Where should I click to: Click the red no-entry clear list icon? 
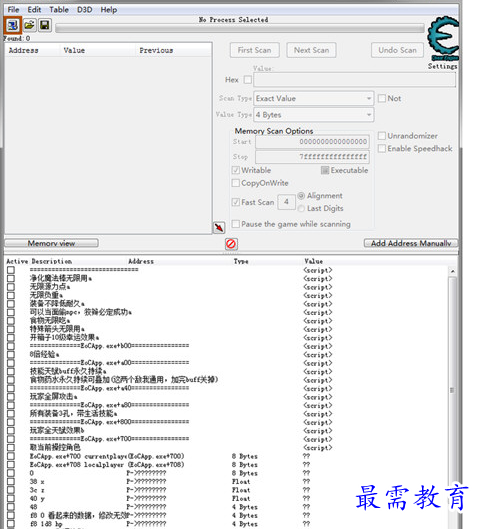click(231, 244)
